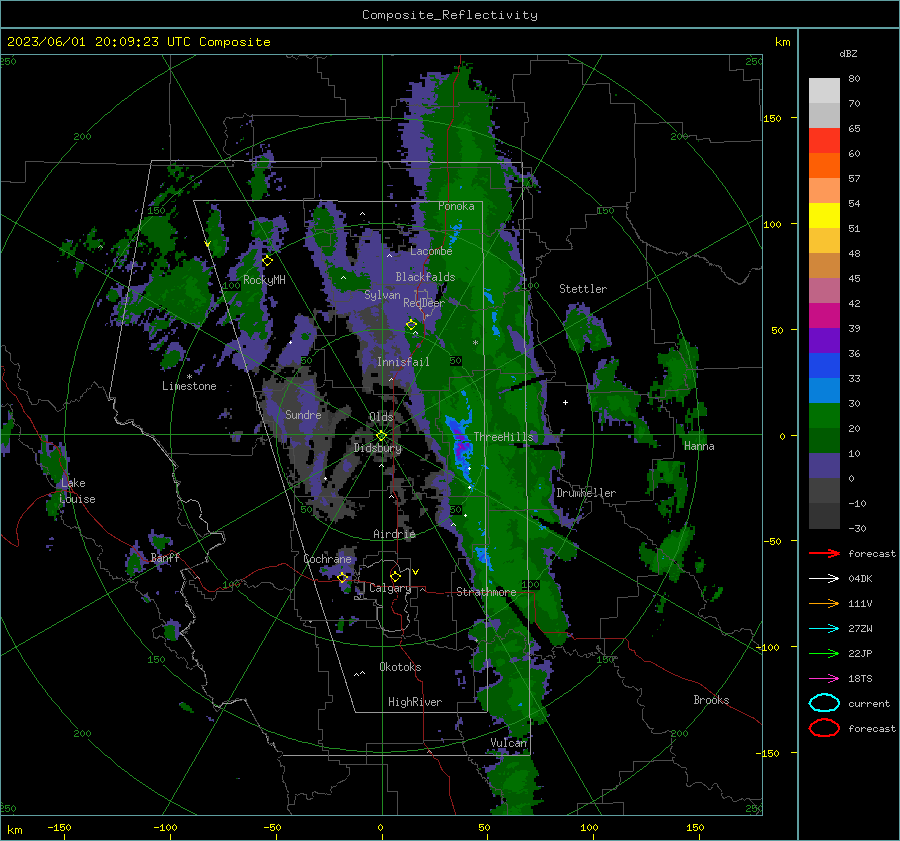This screenshot has width=900, height=841.
Task: Click the Sylvan map label
Action: click(382, 295)
